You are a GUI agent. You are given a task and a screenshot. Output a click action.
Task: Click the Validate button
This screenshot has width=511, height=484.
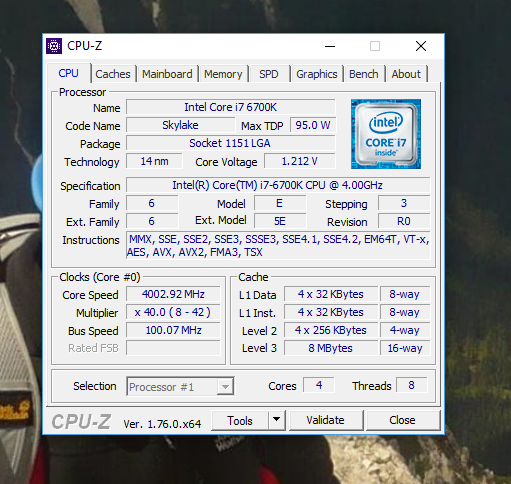click(x=326, y=420)
